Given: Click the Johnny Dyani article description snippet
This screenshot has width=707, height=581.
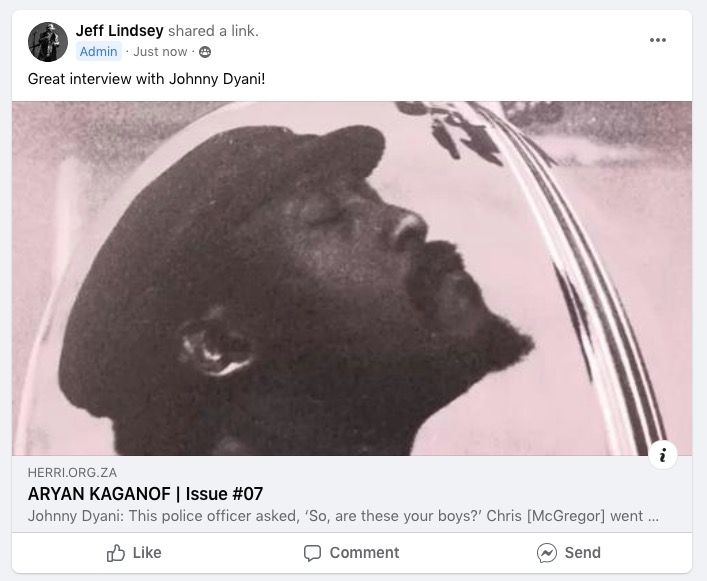Looking at the screenshot, I should [x=343, y=516].
